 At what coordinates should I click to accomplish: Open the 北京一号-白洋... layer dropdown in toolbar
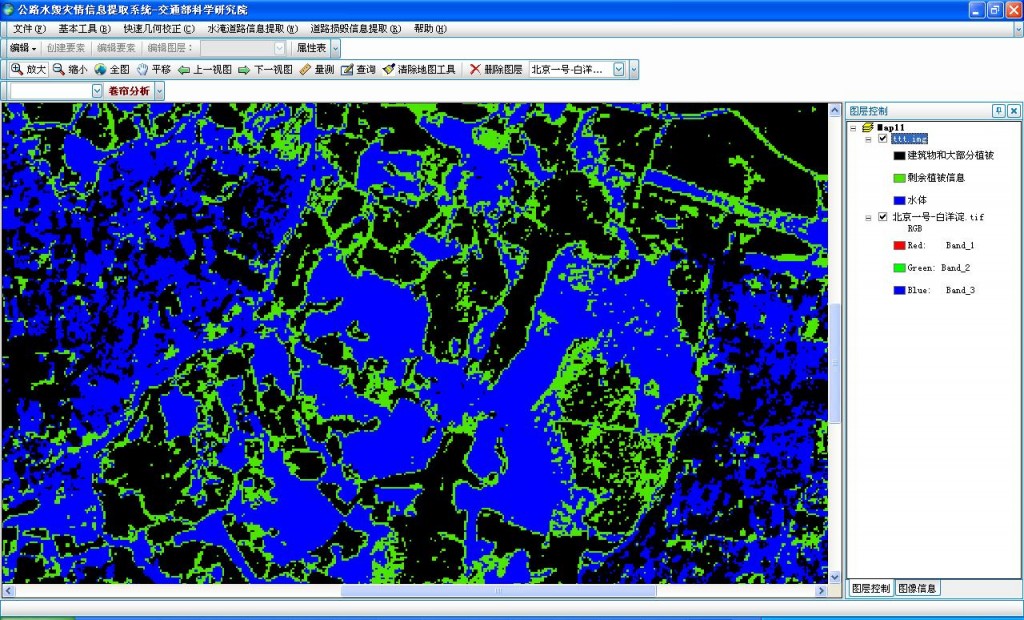619,70
